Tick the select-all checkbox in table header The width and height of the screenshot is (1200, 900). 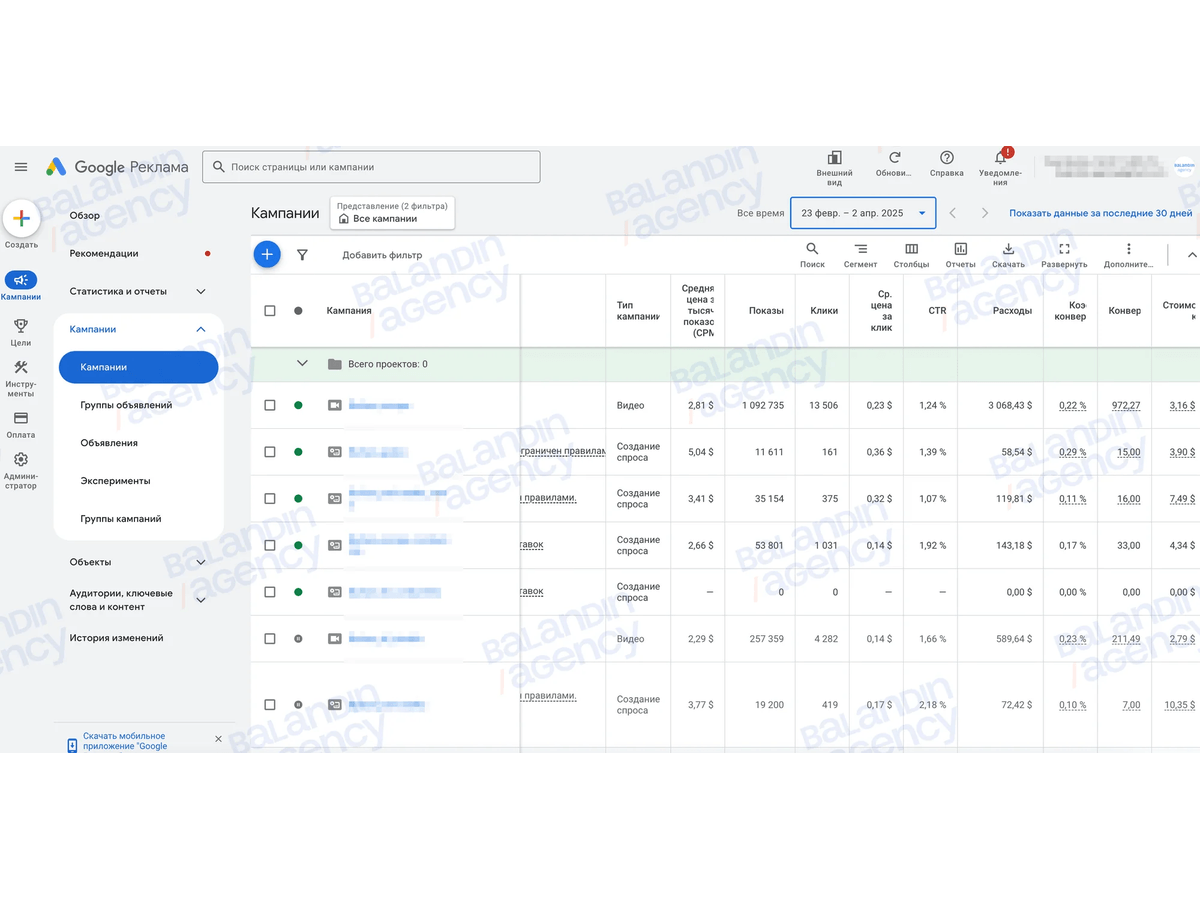click(270, 311)
